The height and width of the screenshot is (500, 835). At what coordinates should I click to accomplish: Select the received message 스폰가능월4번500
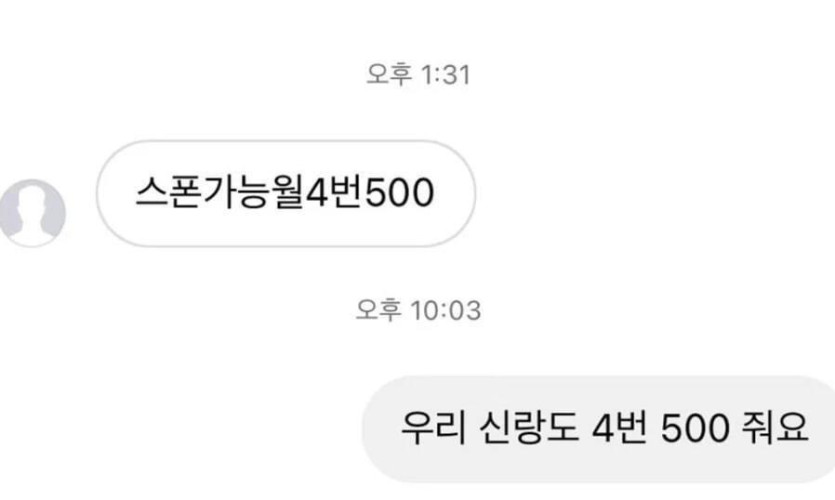285,193
